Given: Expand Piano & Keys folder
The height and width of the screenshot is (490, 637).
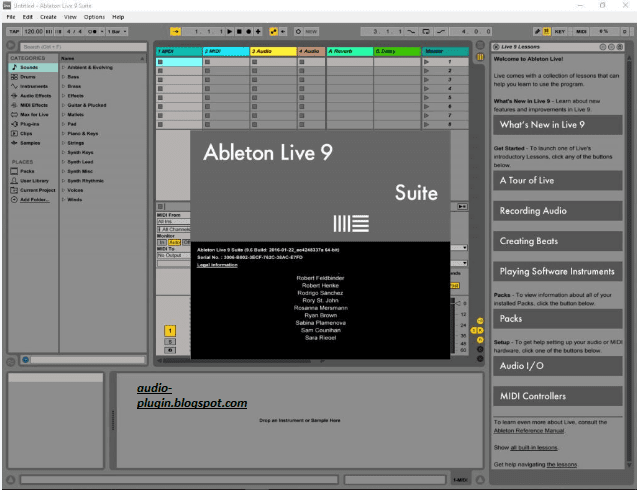Looking at the screenshot, I should point(64,133).
